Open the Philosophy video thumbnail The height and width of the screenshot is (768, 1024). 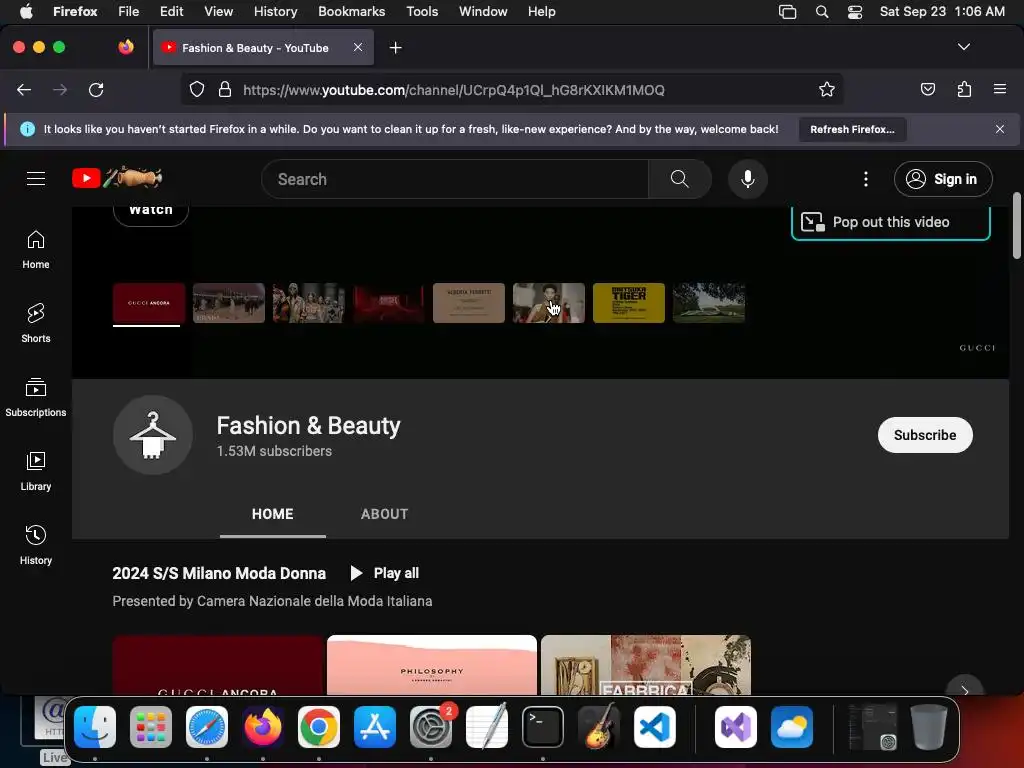tap(432, 665)
